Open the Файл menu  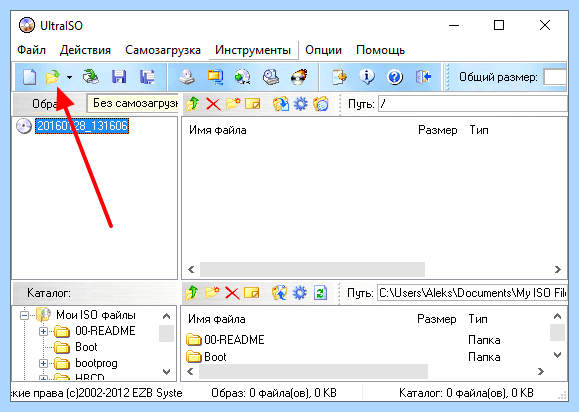(x=31, y=50)
